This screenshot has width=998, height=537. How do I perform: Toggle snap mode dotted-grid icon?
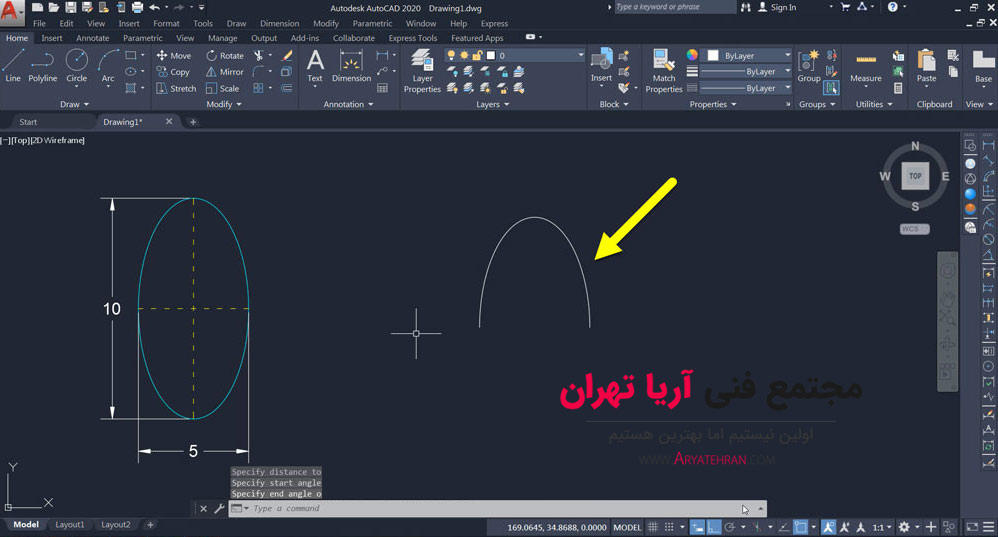click(669, 527)
